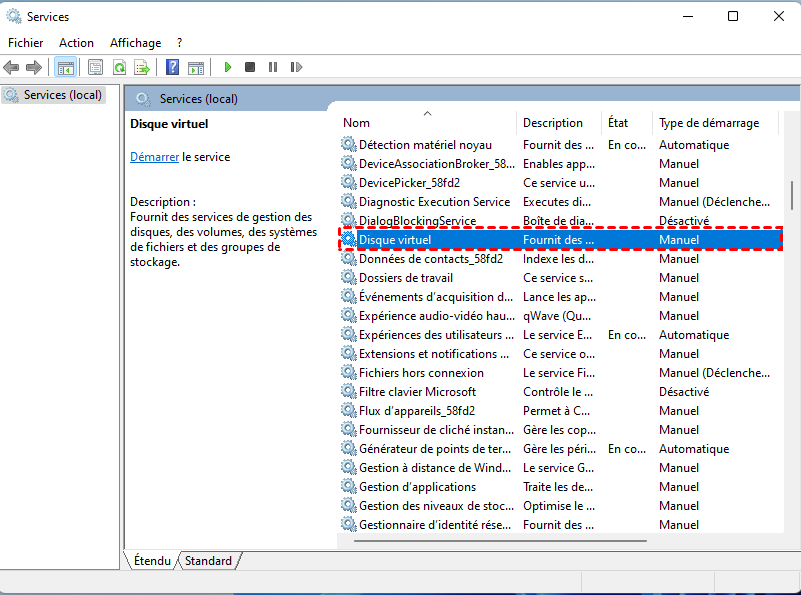Click the Démarrer service link
Image resolution: width=801 pixels, height=595 pixels.
click(x=154, y=157)
